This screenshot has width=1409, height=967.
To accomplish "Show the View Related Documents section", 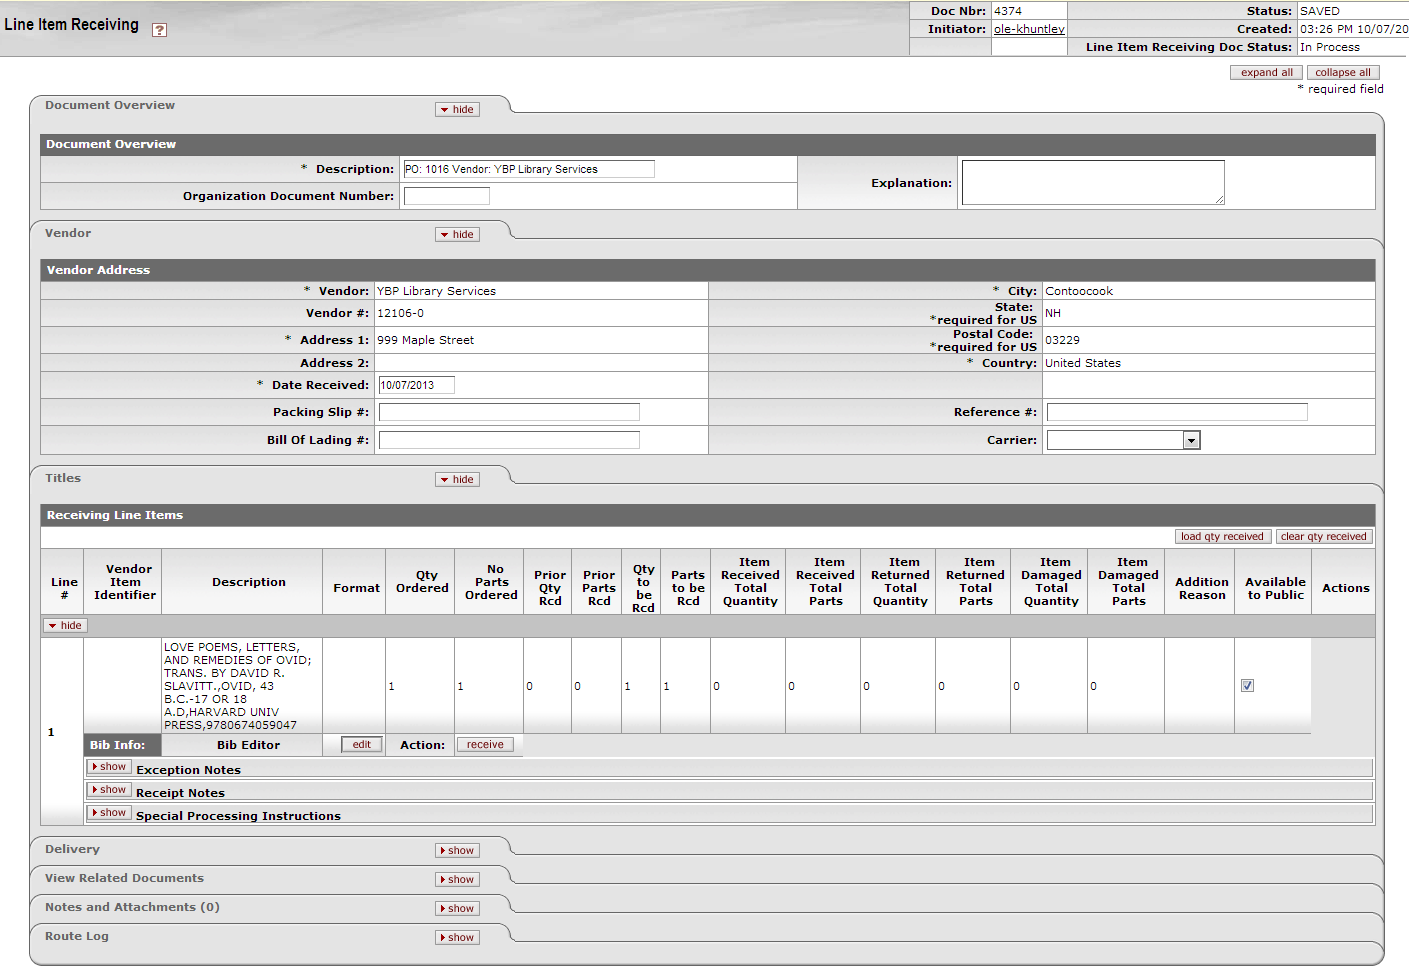I will tap(457, 880).
